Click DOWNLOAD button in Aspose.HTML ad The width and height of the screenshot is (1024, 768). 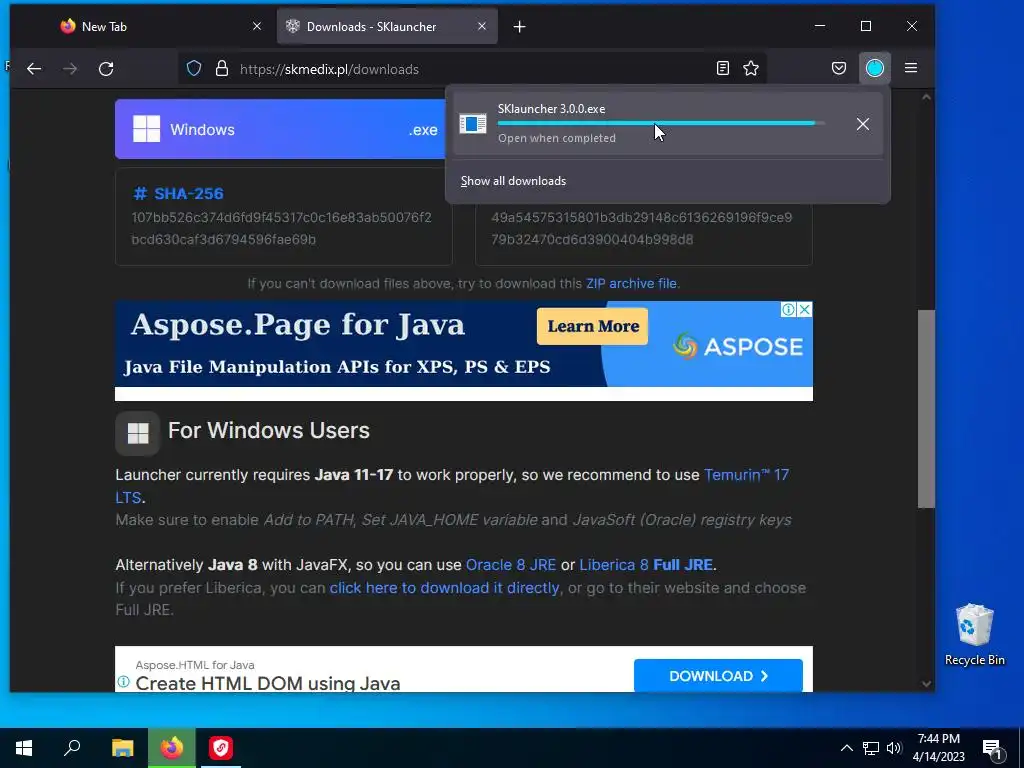coord(718,676)
